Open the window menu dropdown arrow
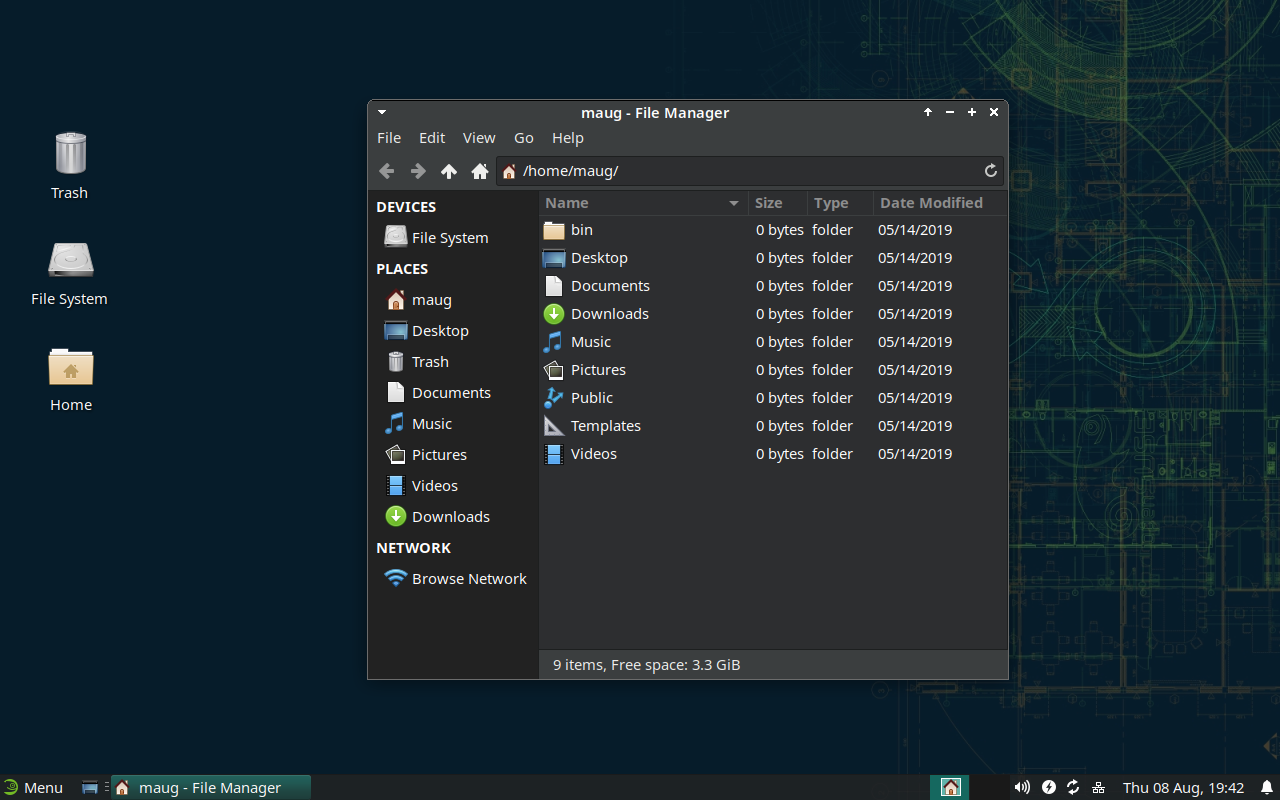 (x=382, y=113)
